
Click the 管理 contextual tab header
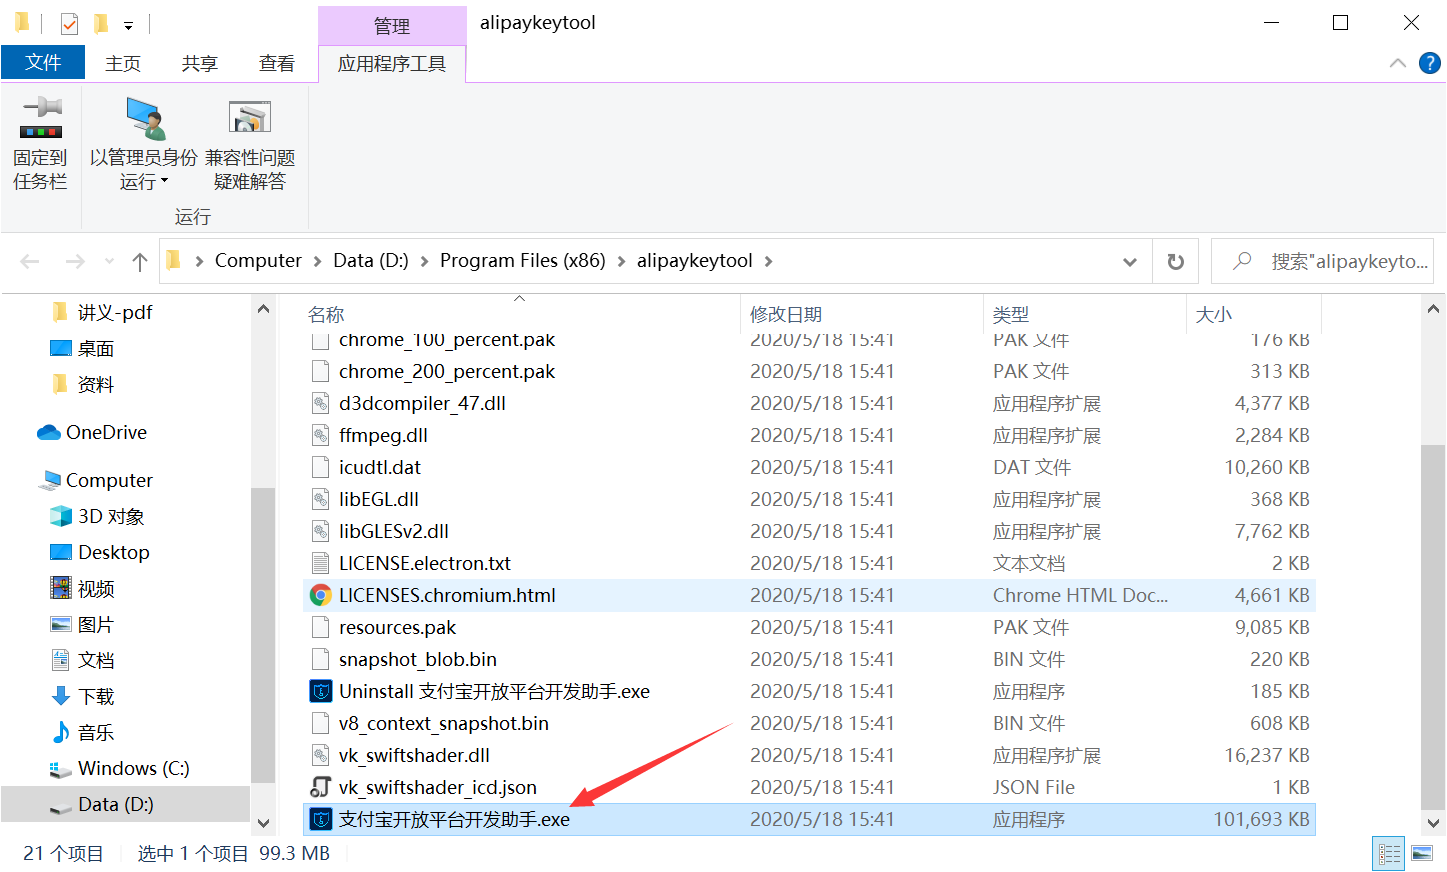(x=392, y=26)
